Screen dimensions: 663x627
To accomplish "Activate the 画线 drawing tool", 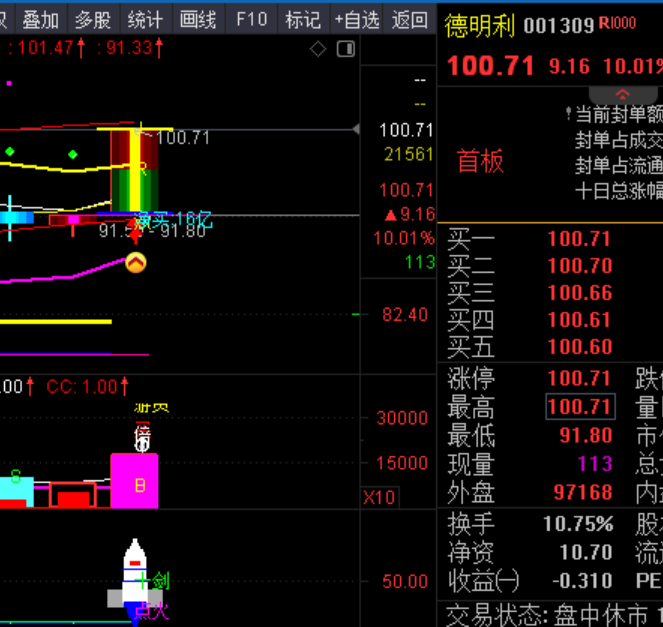I will [x=198, y=19].
